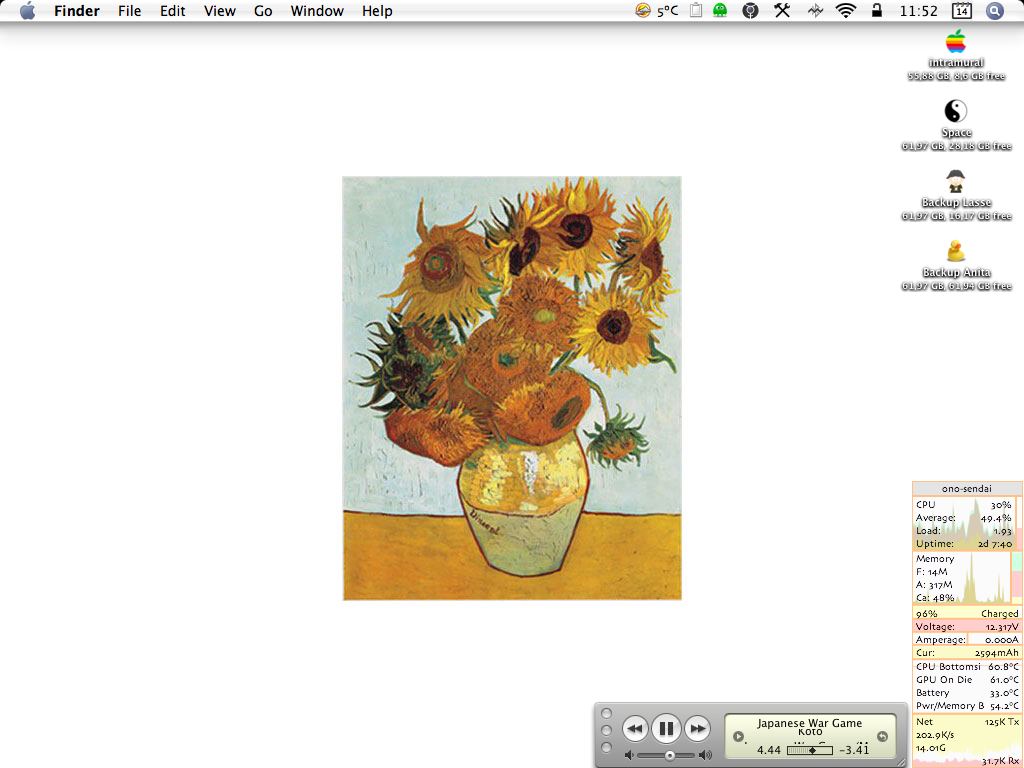Click the Memory label in the monitor

(x=935, y=559)
